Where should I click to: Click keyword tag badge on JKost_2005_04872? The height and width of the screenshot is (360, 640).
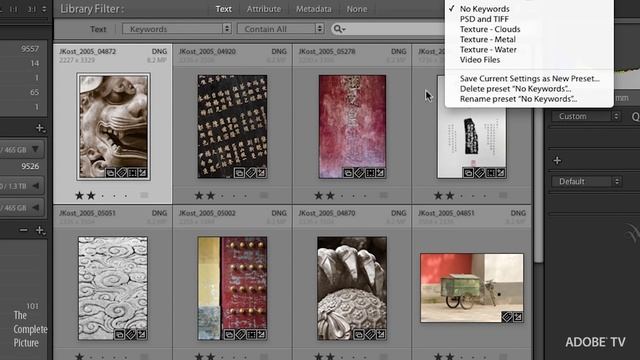coord(122,173)
